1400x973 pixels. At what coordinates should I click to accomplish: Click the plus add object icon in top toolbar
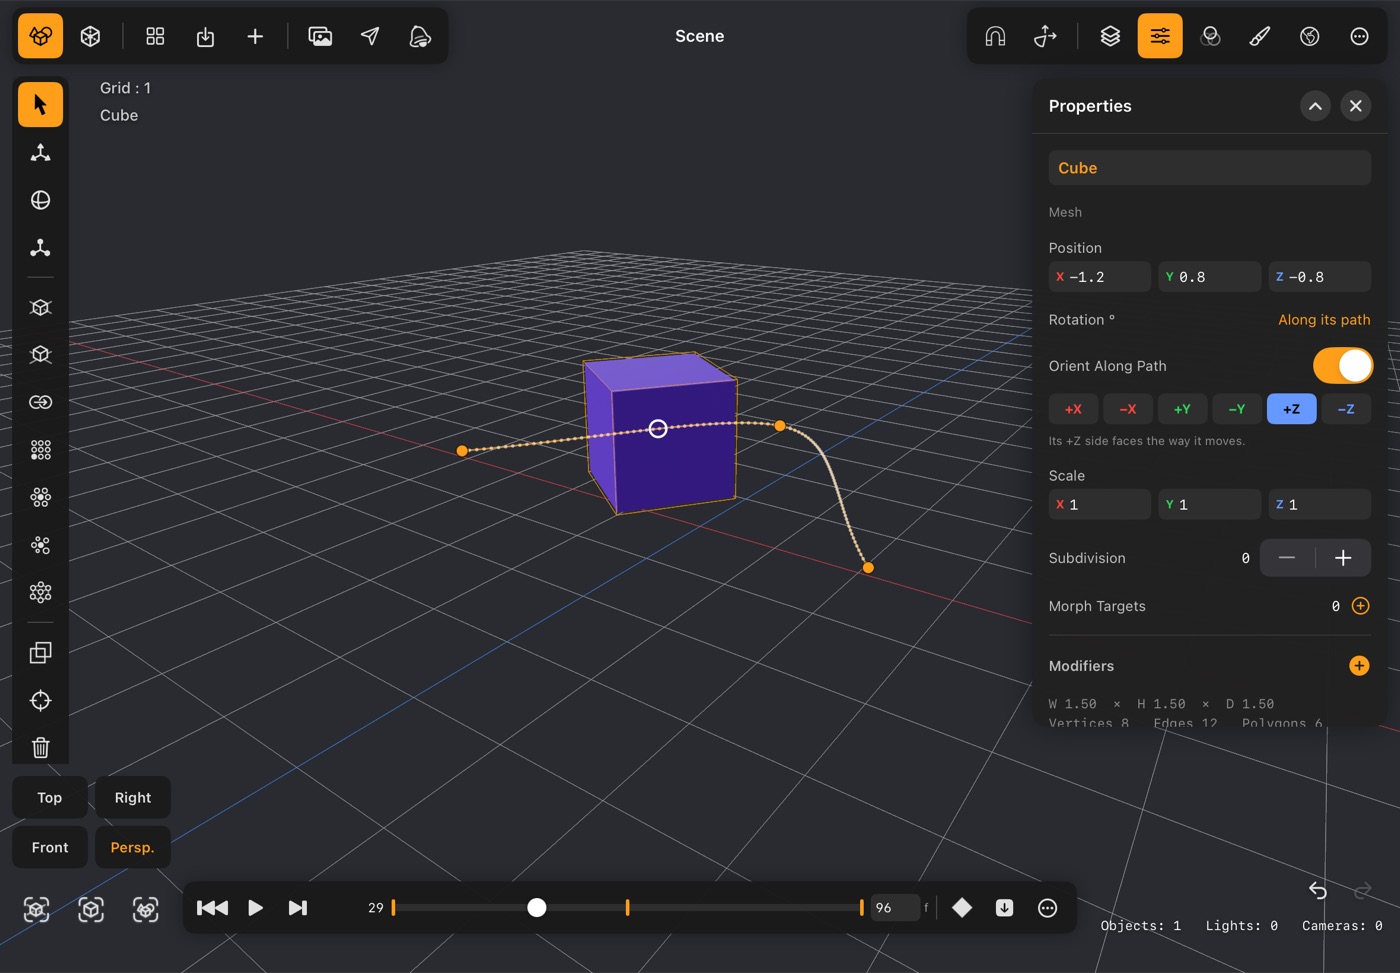click(x=255, y=36)
